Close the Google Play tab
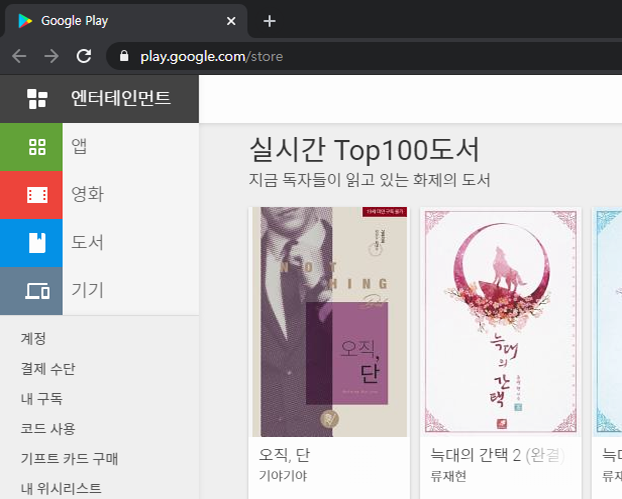Screen dimensions: 622x499 click(231, 21)
